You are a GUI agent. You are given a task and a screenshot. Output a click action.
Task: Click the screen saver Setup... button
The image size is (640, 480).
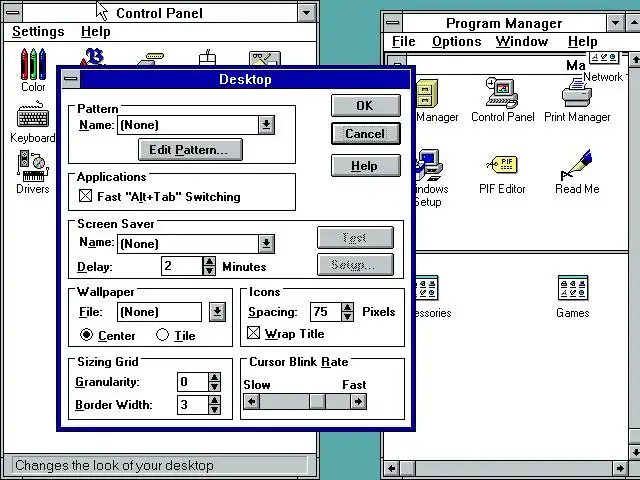pyautogui.click(x=355, y=264)
